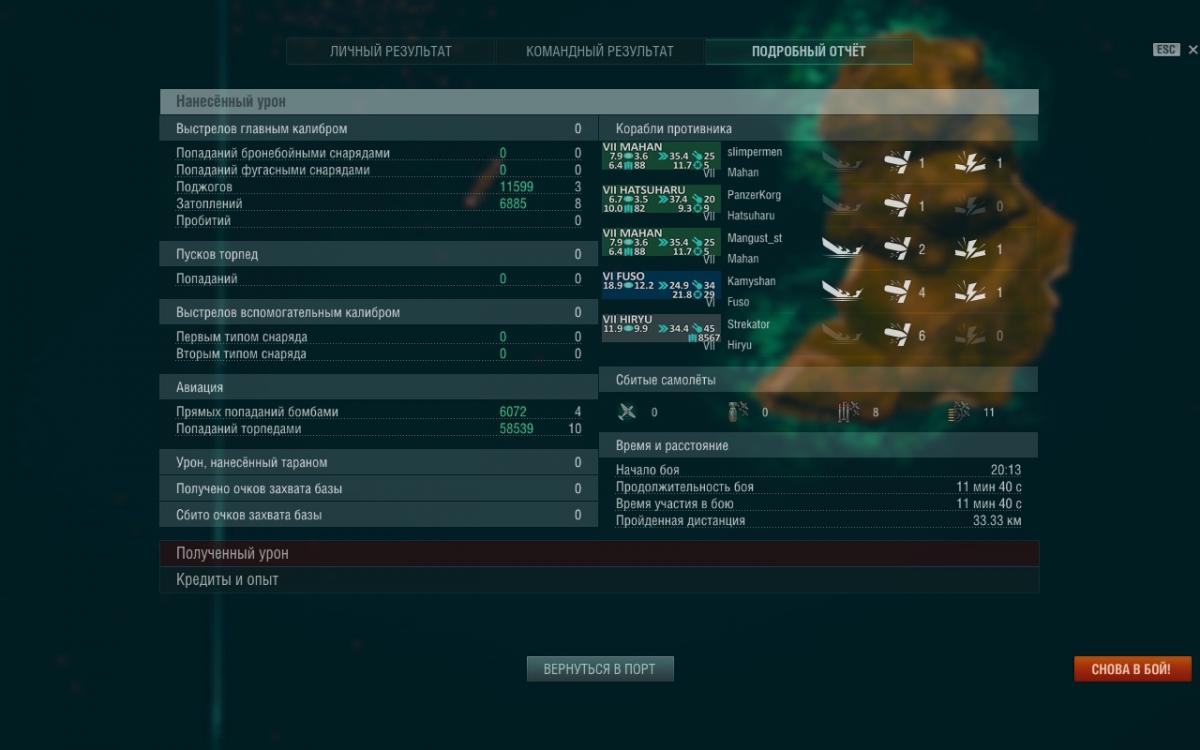1200x750 pixels.
Task: Switch to the Личный результат tab
Action: [x=391, y=51]
